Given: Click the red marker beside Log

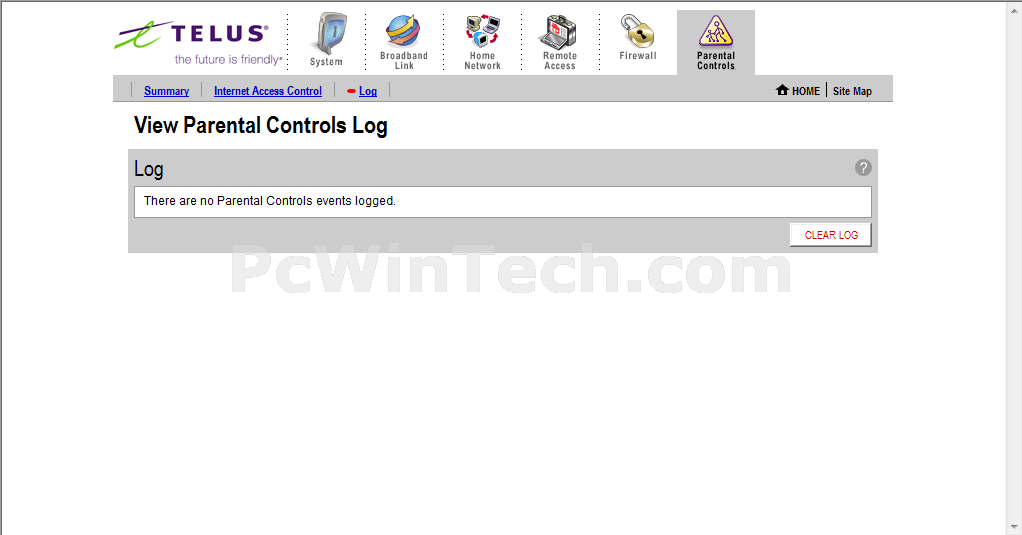Looking at the screenshot, I should click(351, 91).
